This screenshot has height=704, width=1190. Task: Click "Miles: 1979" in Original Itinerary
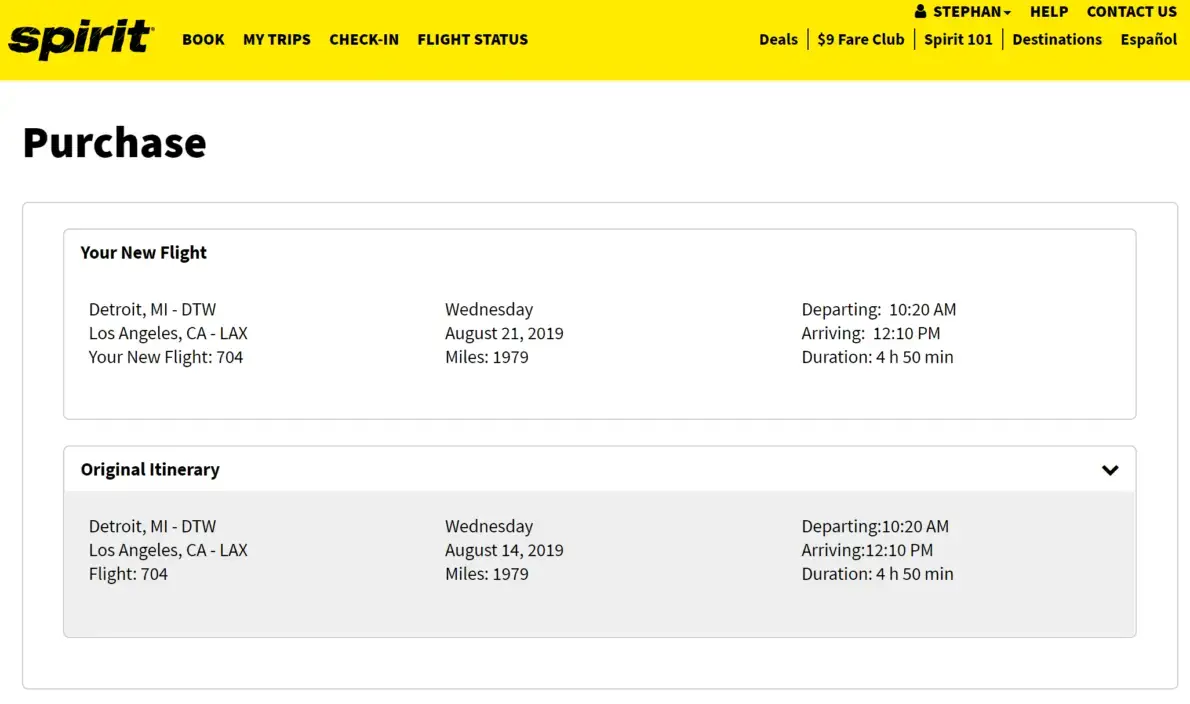click(x=486, y=574)
